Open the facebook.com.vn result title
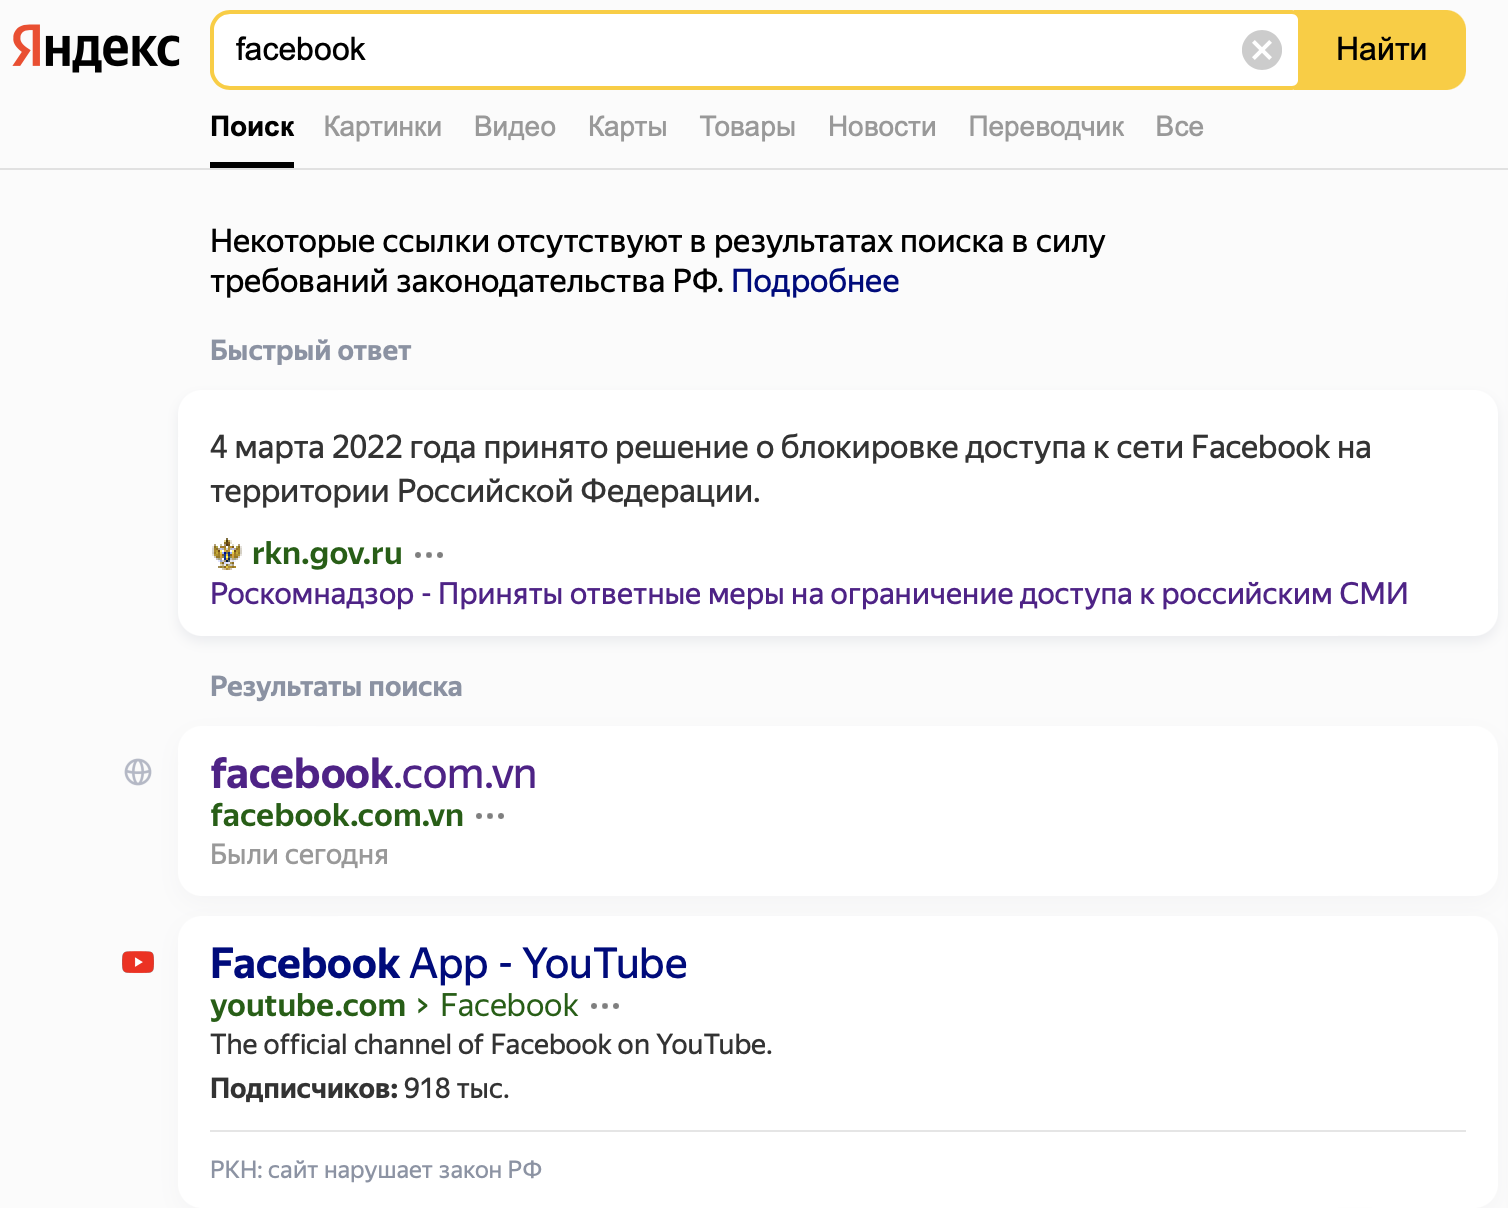This screenshot has width=1508, height=1208. coord(373,774)
